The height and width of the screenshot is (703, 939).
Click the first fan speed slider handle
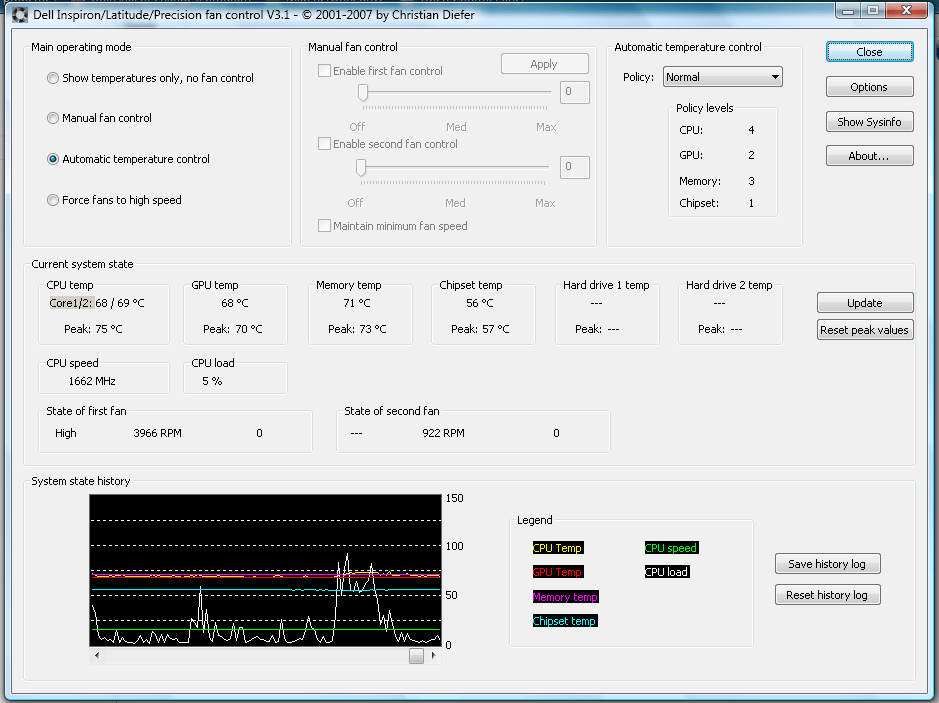pos(365,93)
